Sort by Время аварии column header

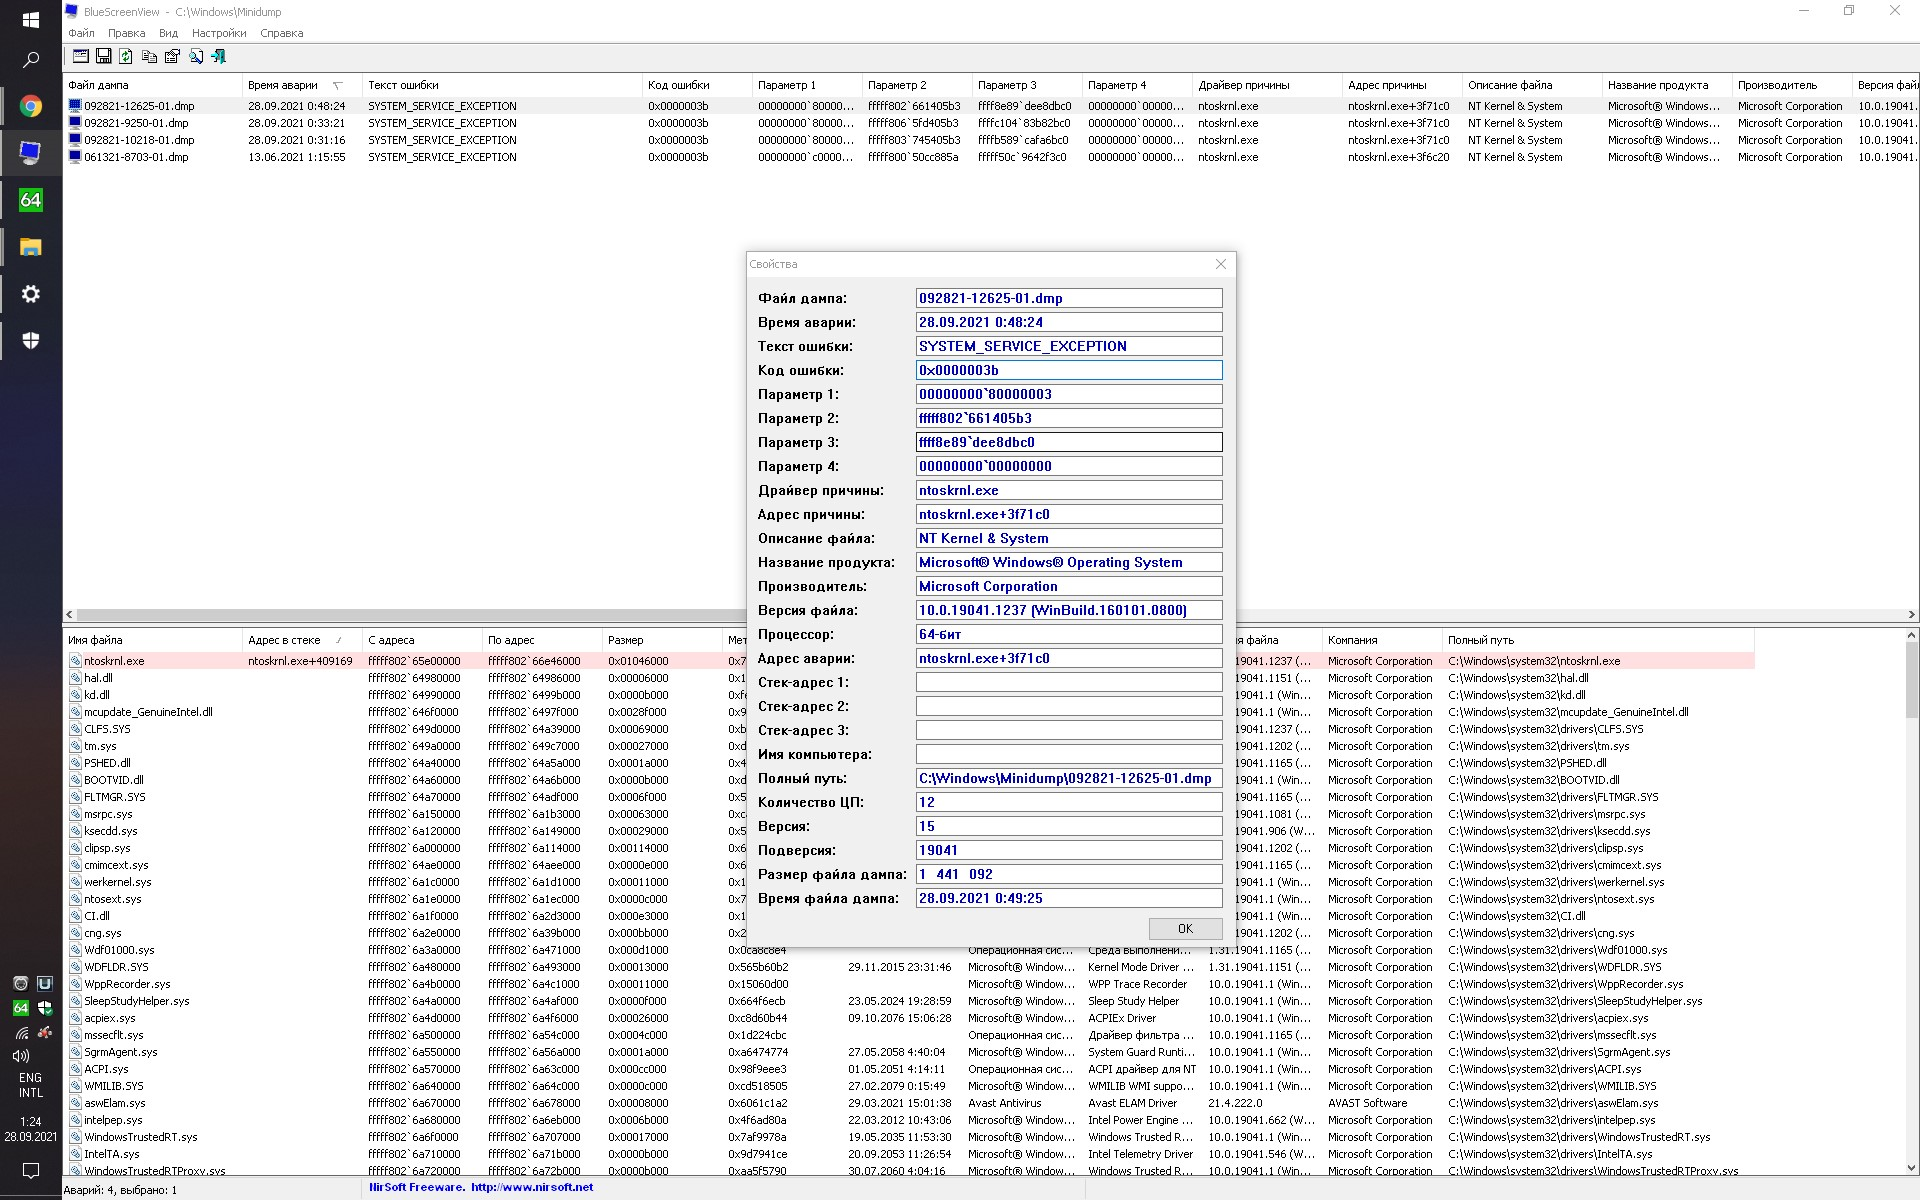tap(302, 85)
